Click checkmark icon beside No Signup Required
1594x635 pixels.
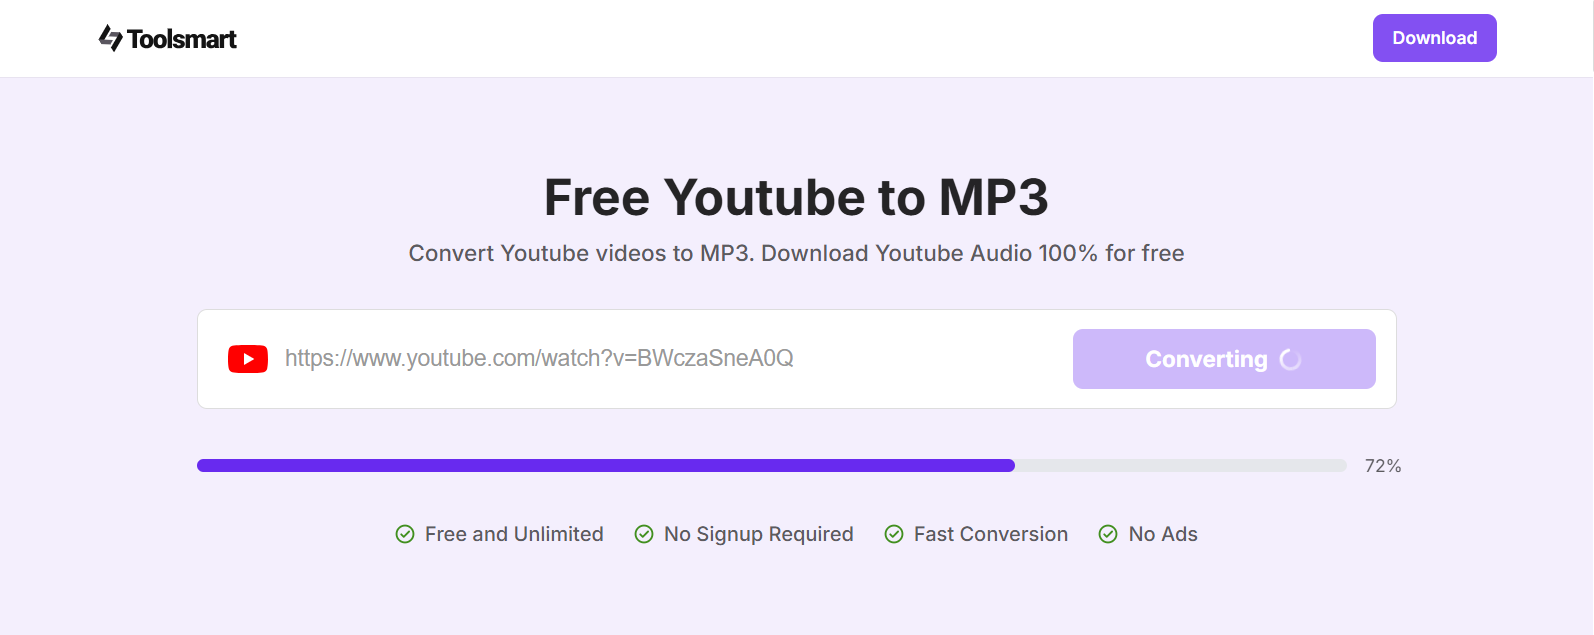pyautogui.click(x=644, y=534)
